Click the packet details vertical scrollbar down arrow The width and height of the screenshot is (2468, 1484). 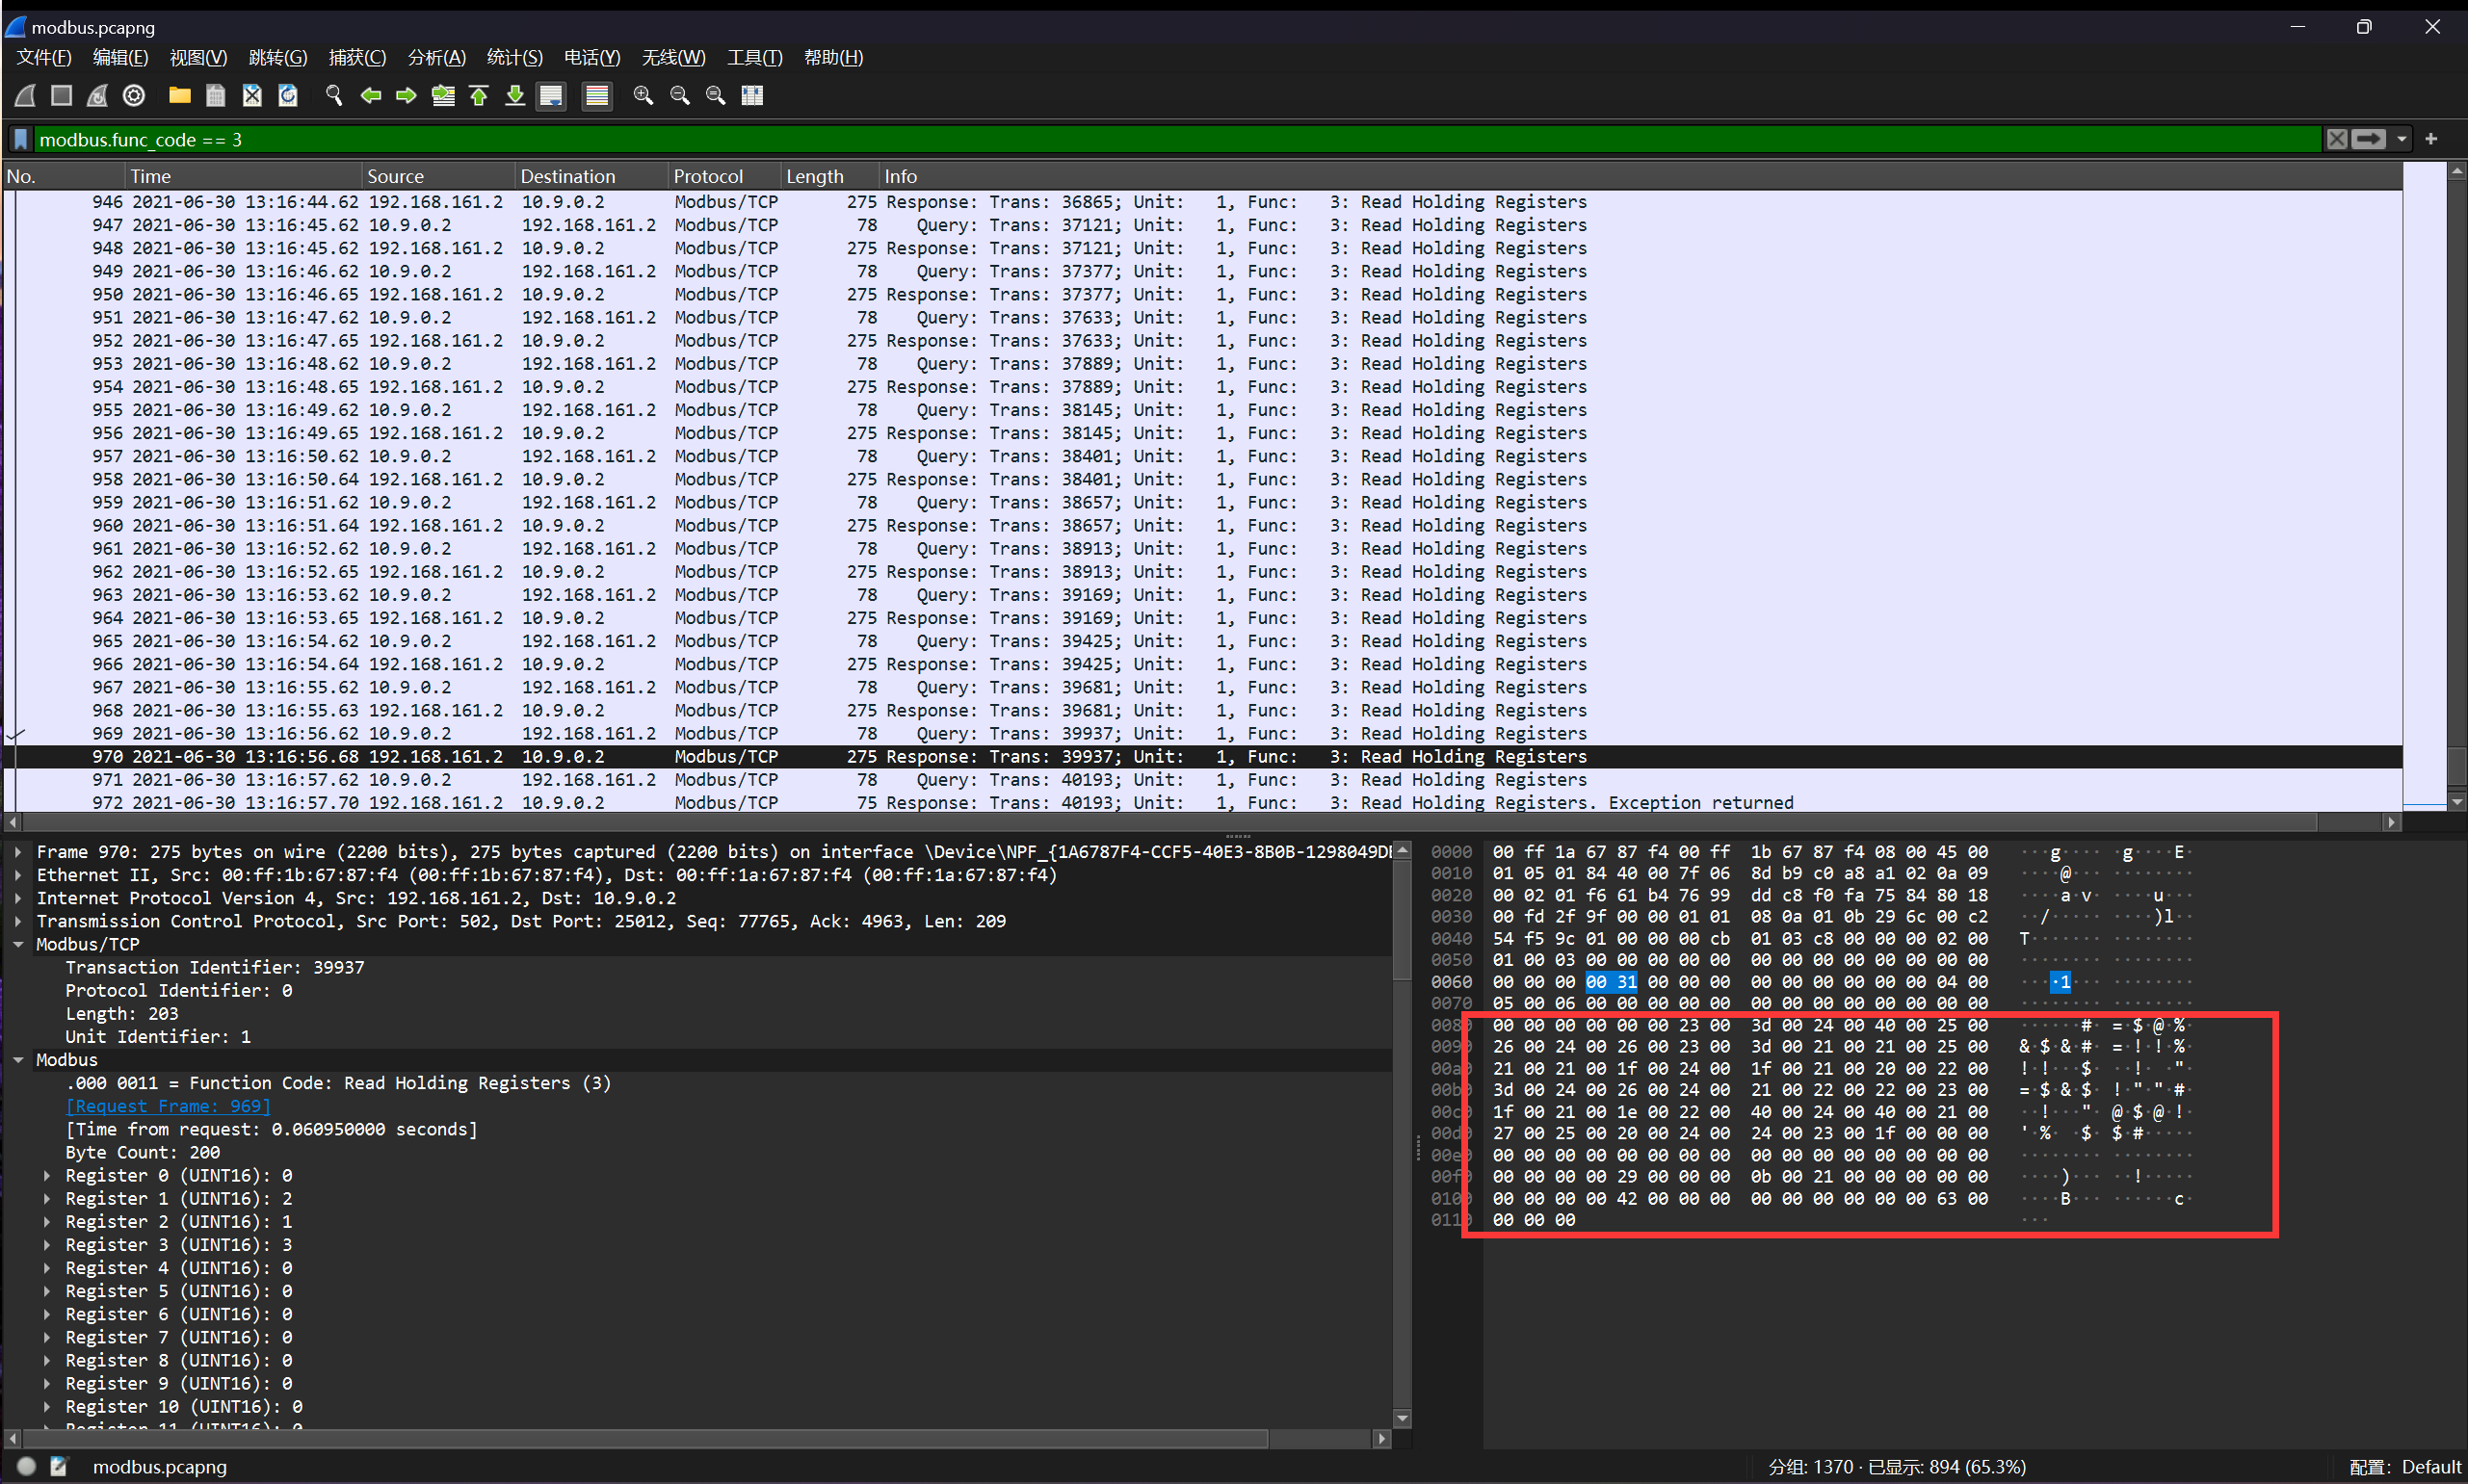click(1402, 1418)
